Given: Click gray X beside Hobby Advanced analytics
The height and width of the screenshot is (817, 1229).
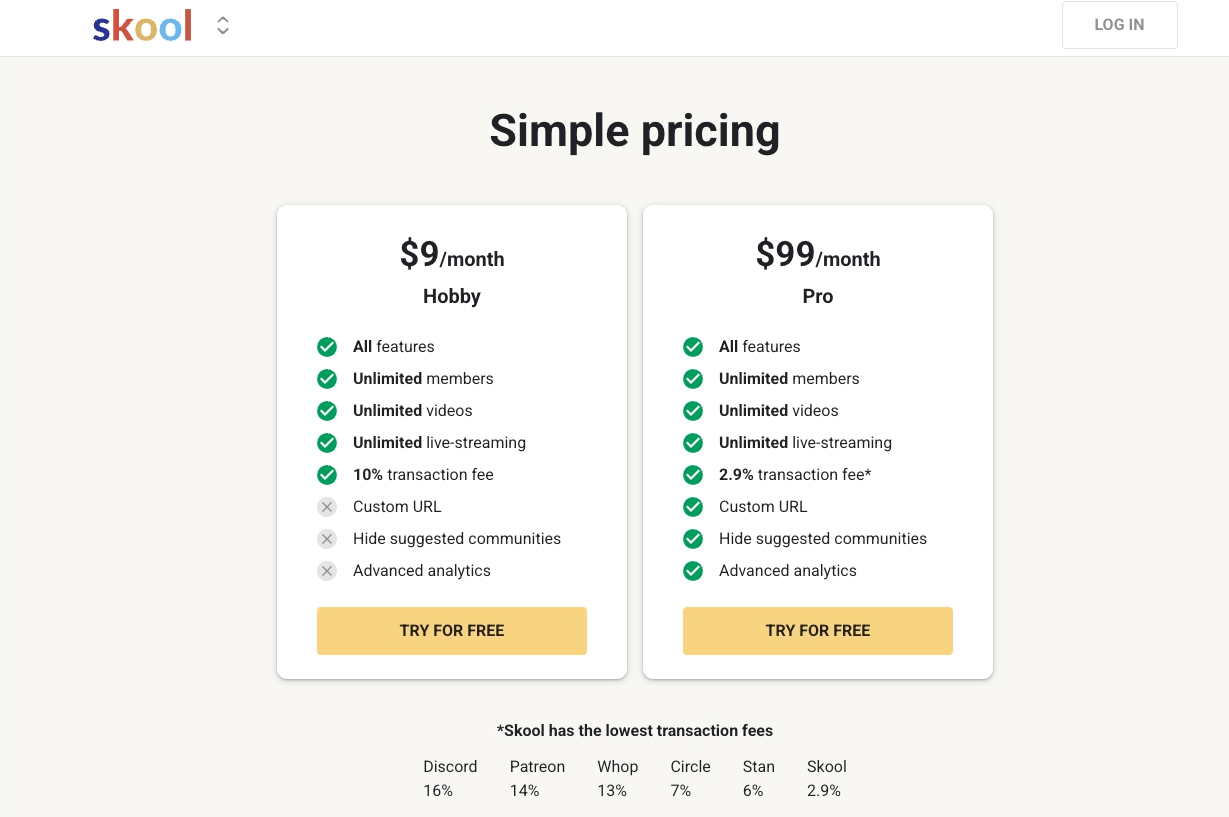Looking at the screenshot, I should 327,571.
